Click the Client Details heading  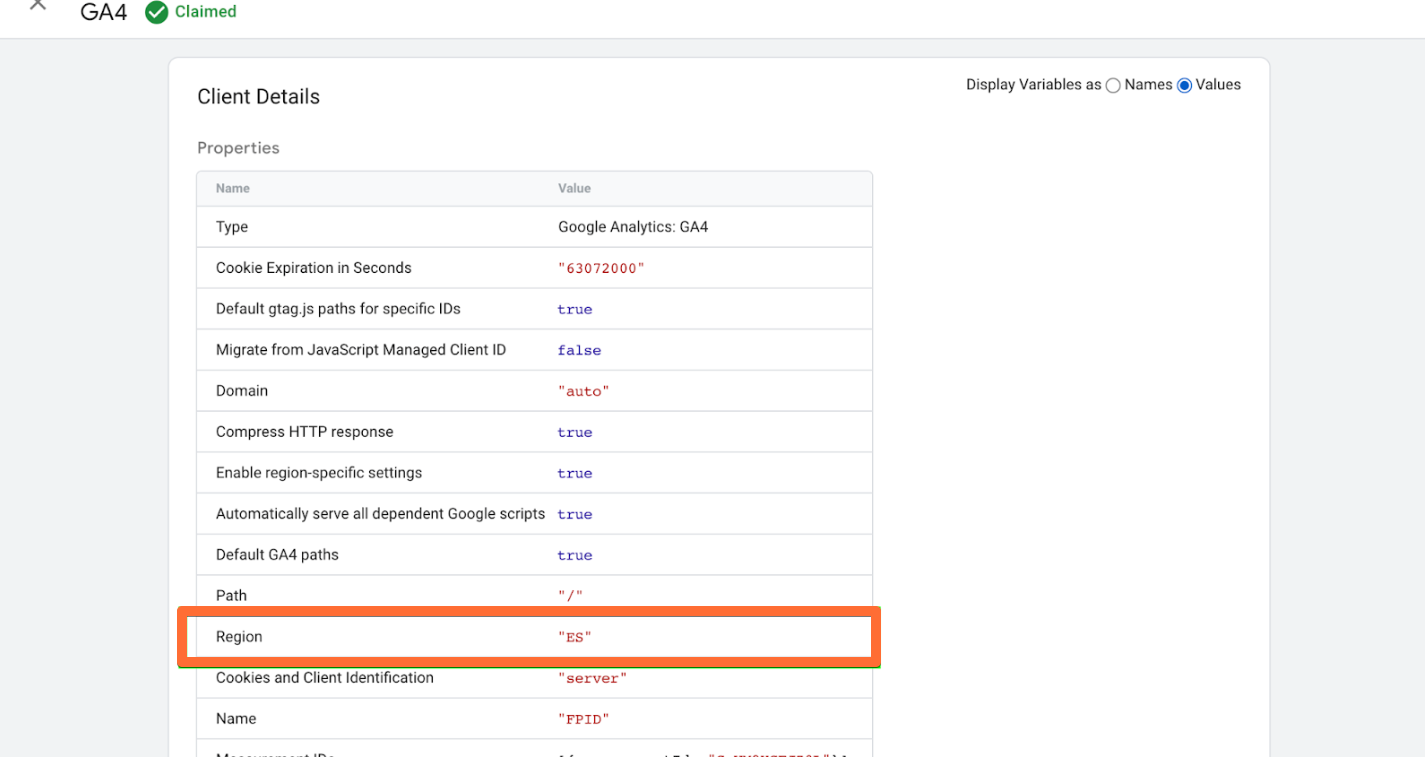[x=258, y=97]
